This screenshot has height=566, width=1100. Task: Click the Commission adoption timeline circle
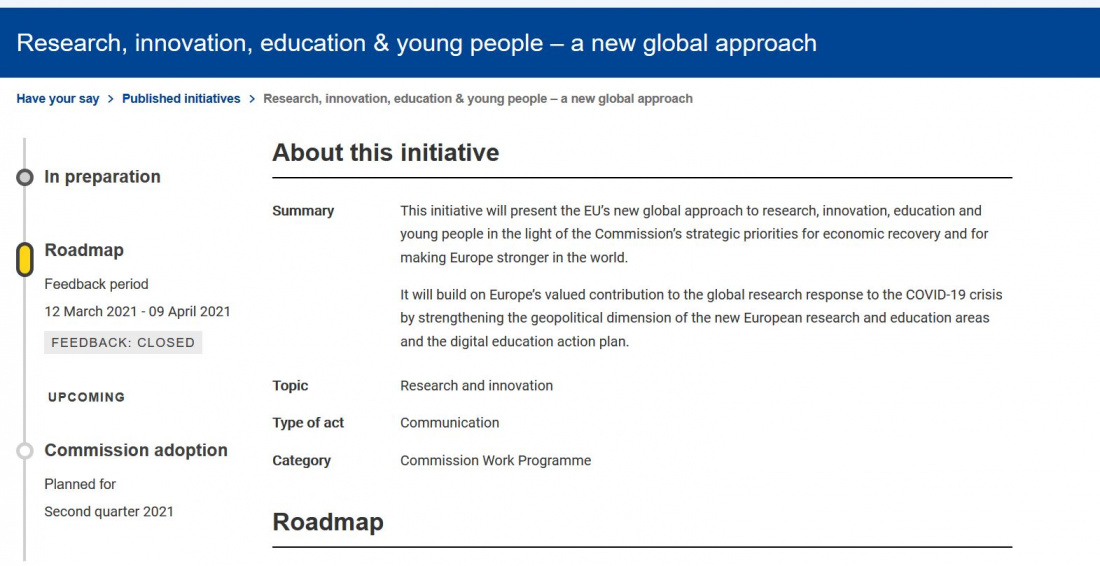[25, 450]
